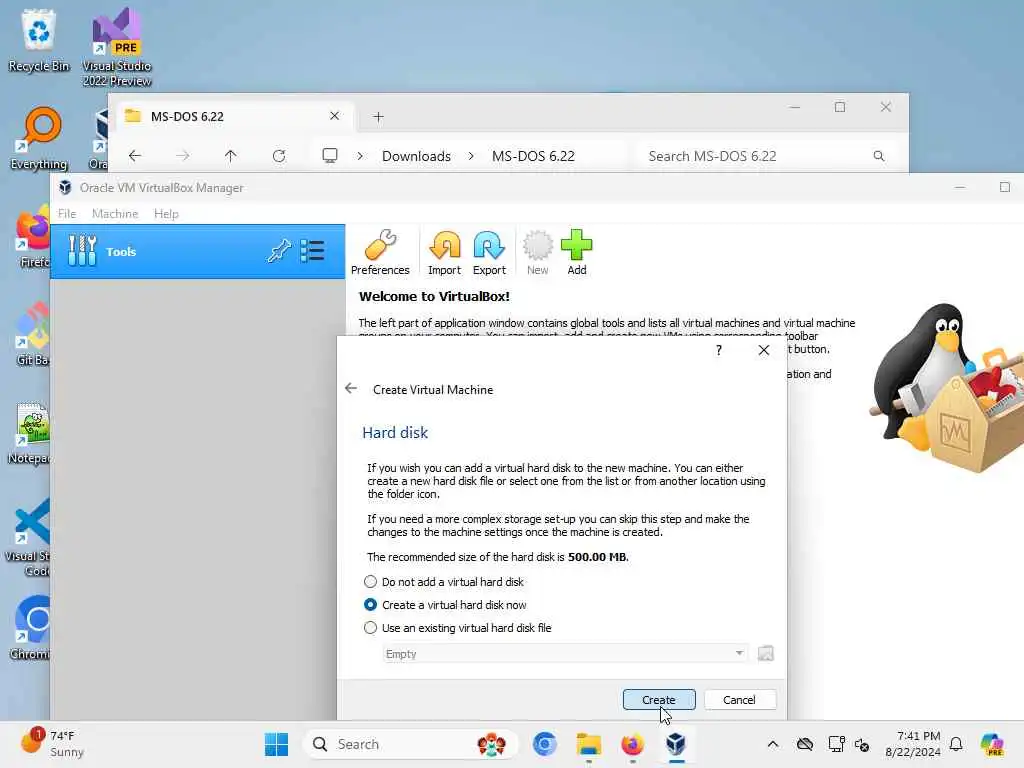Expand chevron before Downloads in address bar

[x=360, y=156]
